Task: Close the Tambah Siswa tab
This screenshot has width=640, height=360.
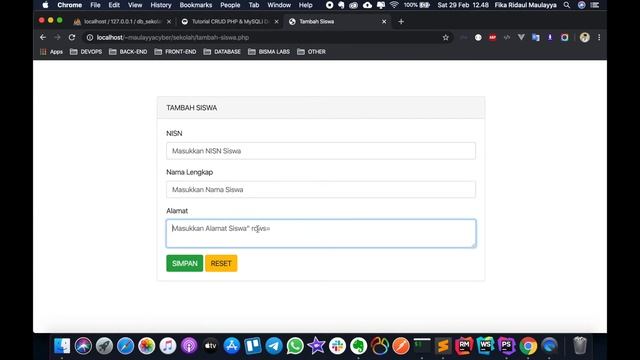Action: point(384,22)
